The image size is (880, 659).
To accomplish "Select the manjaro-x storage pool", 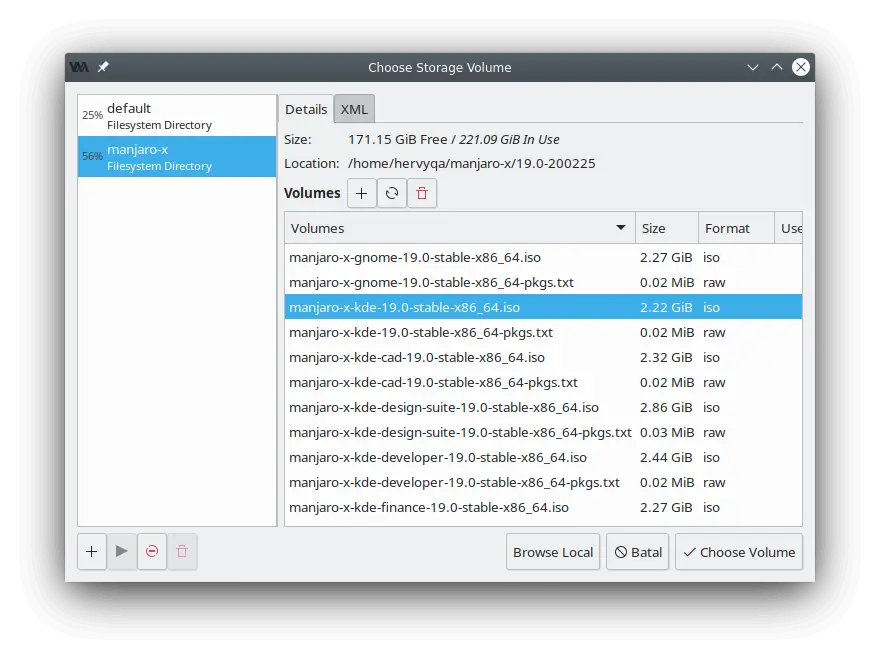I will (x=177, y=157).
